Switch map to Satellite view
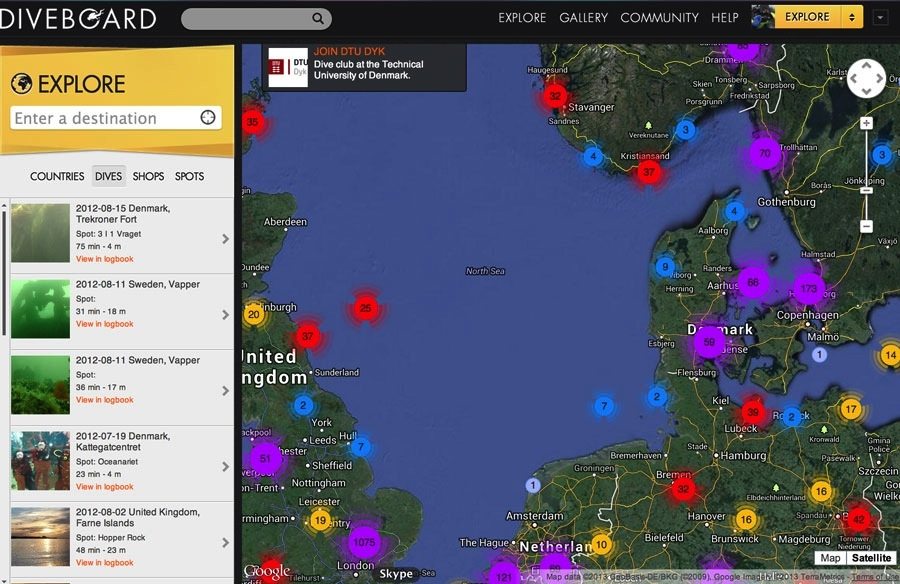 [871, 558]
